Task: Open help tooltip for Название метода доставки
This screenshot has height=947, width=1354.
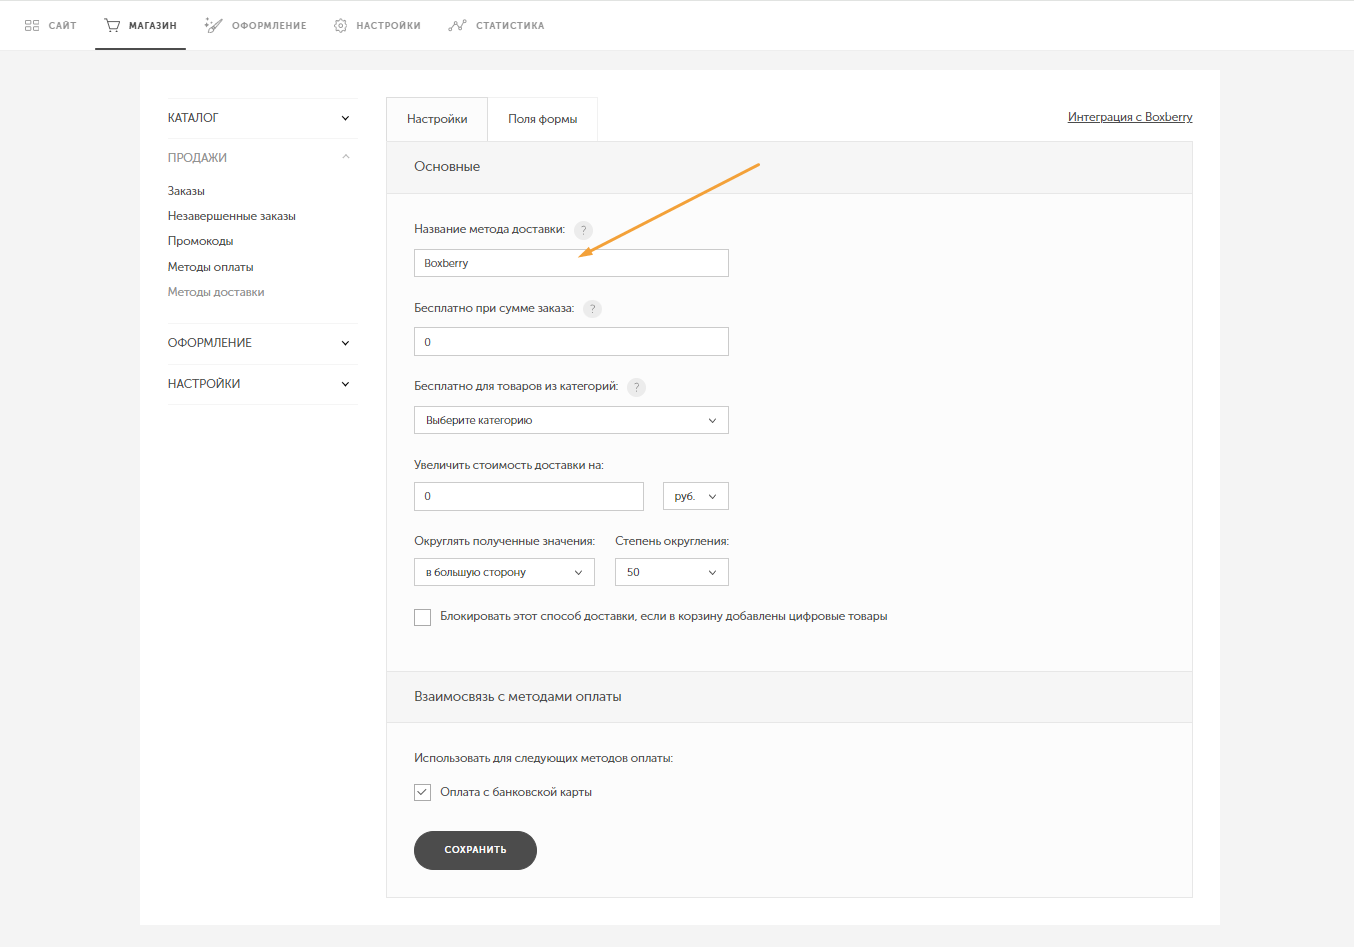Action: tap(584, 230)
